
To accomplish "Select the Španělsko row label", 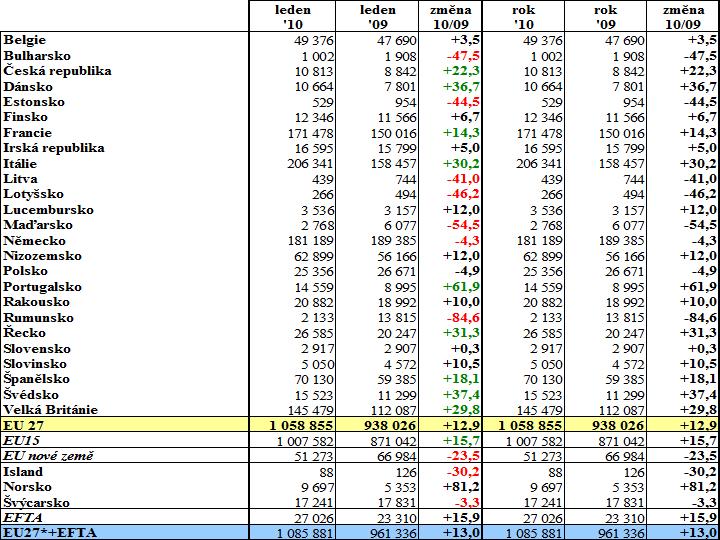I will click(x=37, y=379).
